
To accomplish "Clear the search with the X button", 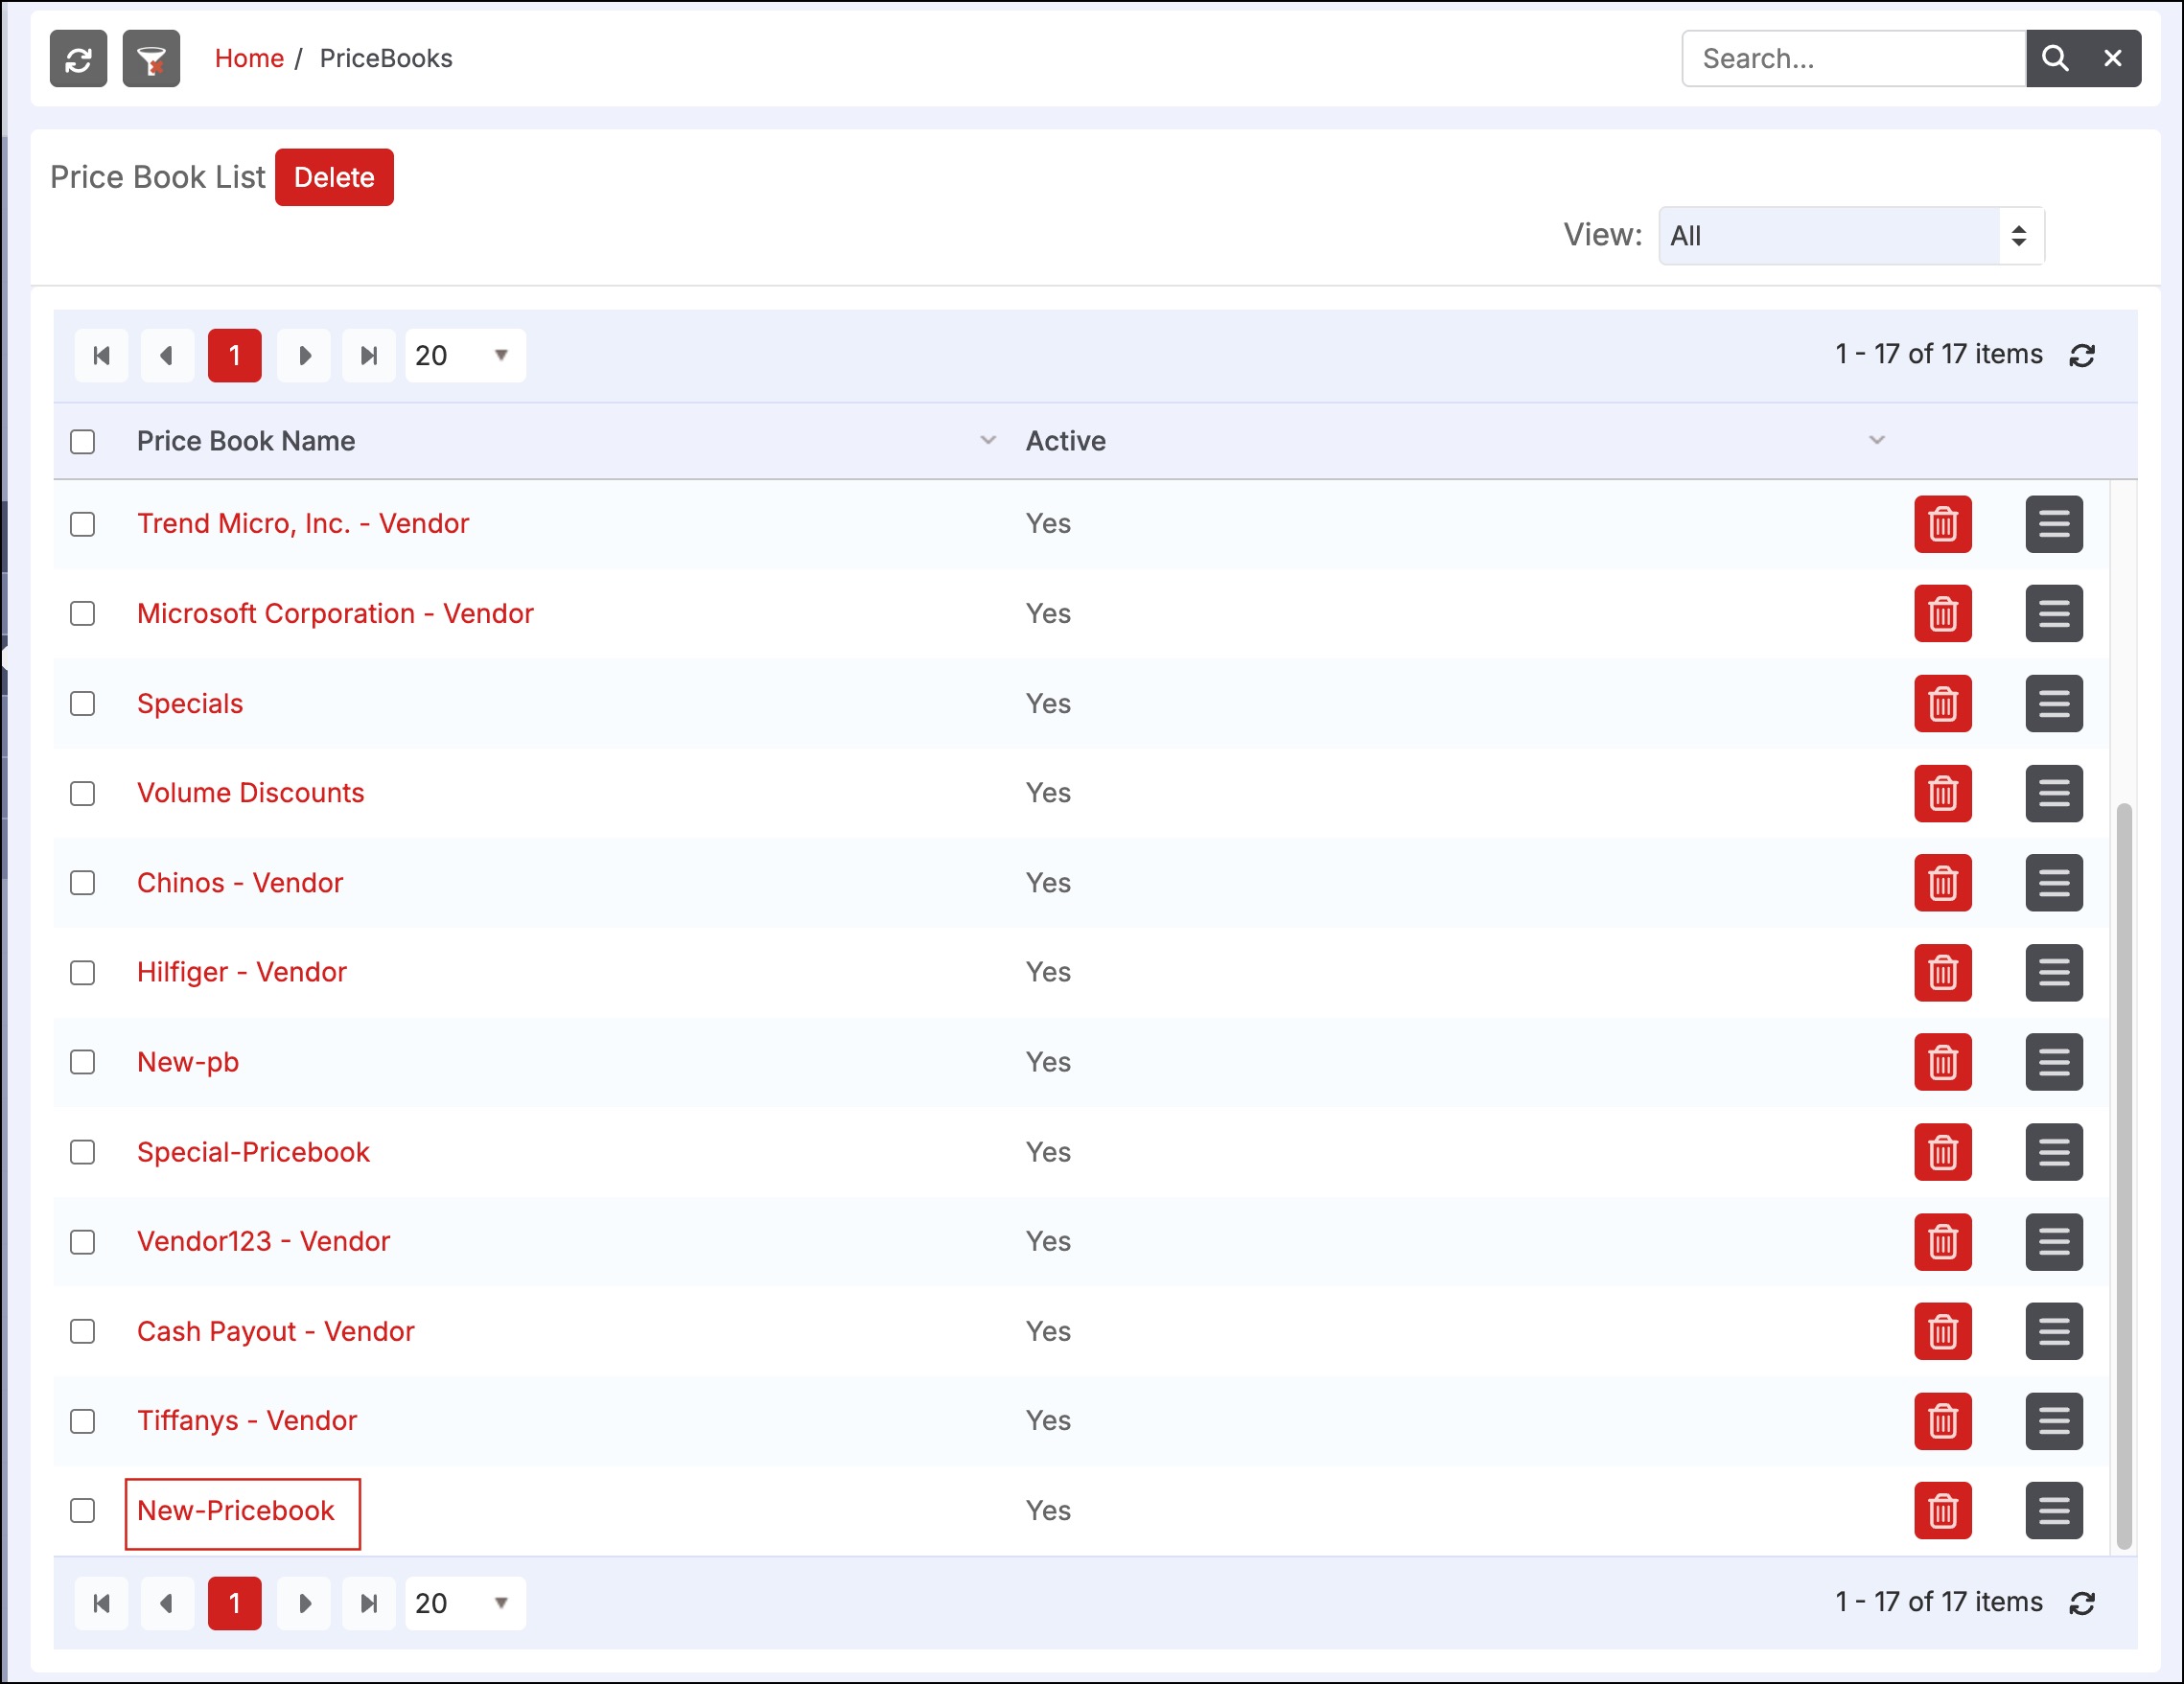I will point(2113,59).
